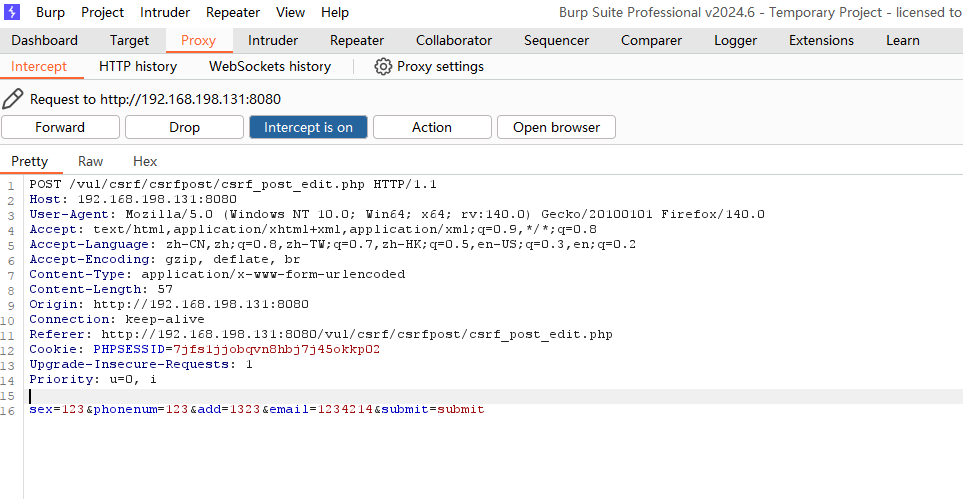Click the Content-Length: 57 line
Viewport: 963px width, 499px height.
(101, 289)
